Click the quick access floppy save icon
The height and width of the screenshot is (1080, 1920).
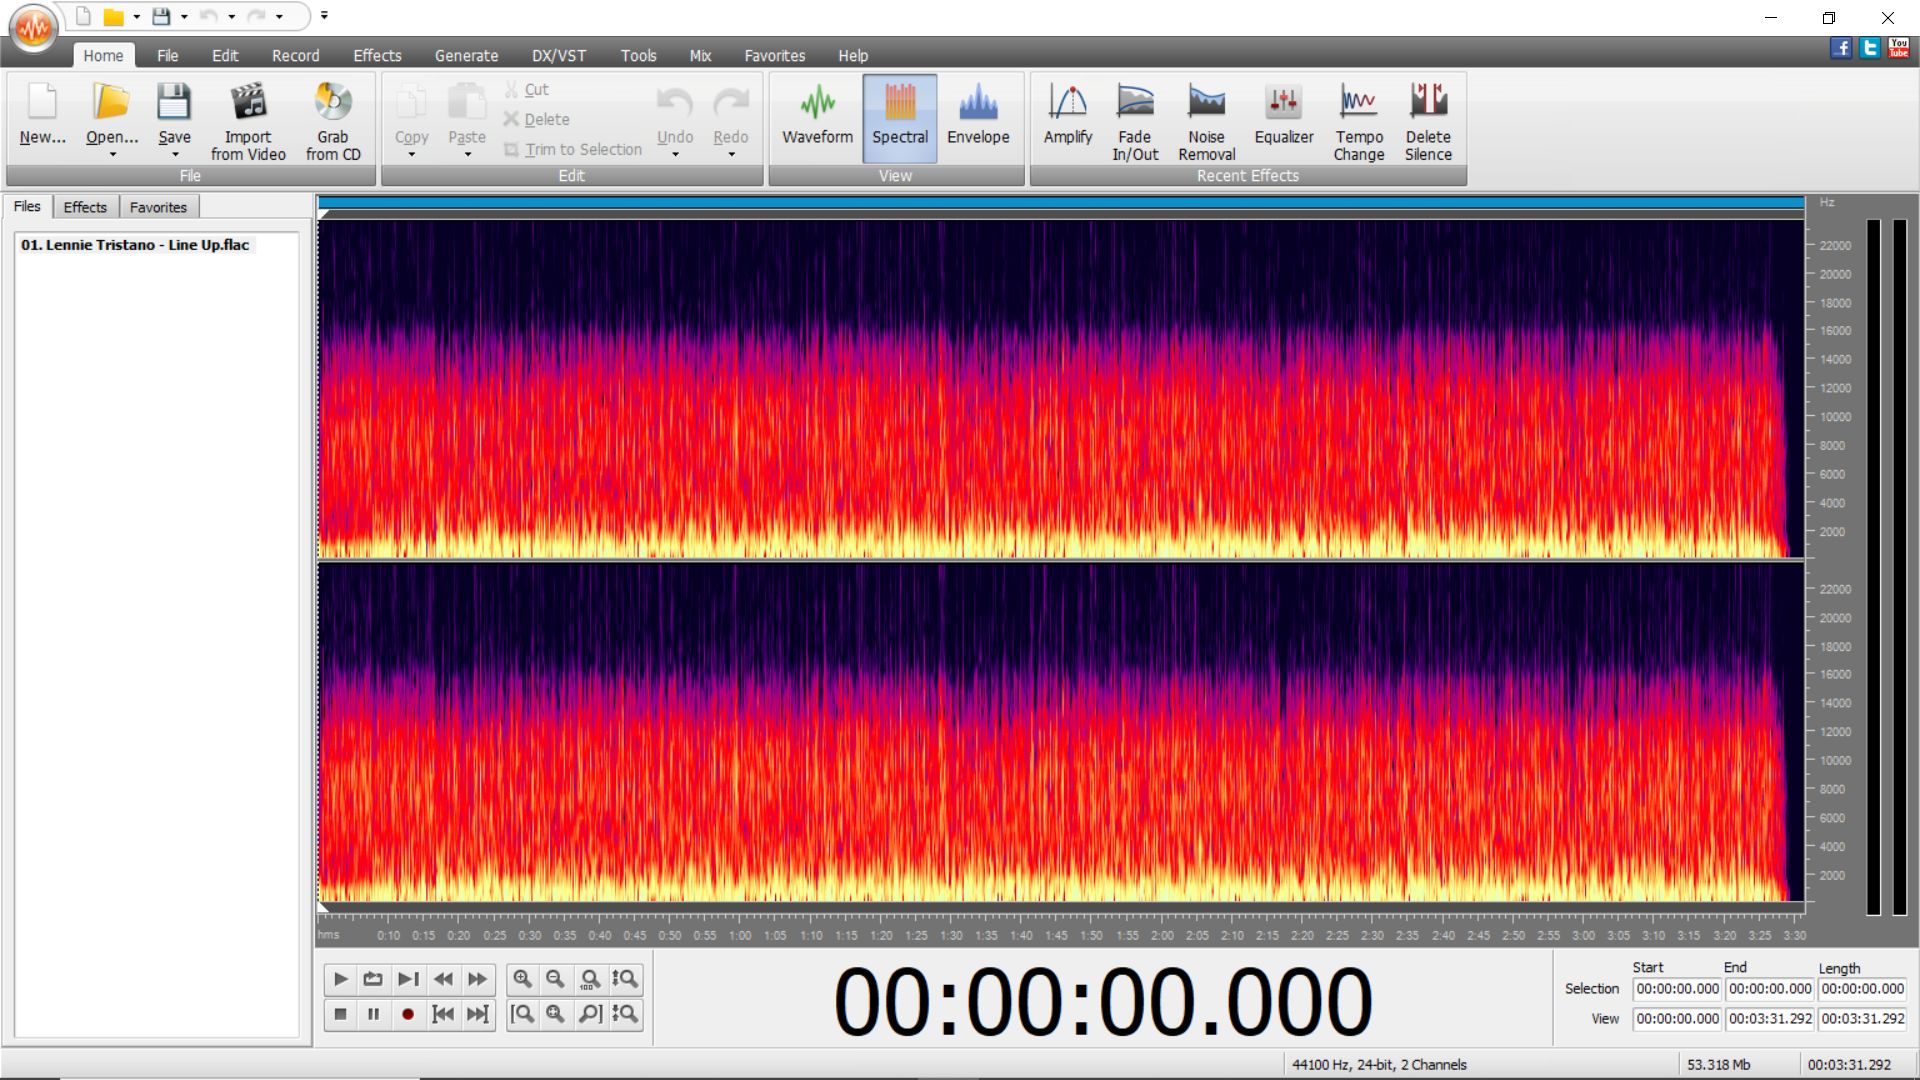click(x=161, y=16)
